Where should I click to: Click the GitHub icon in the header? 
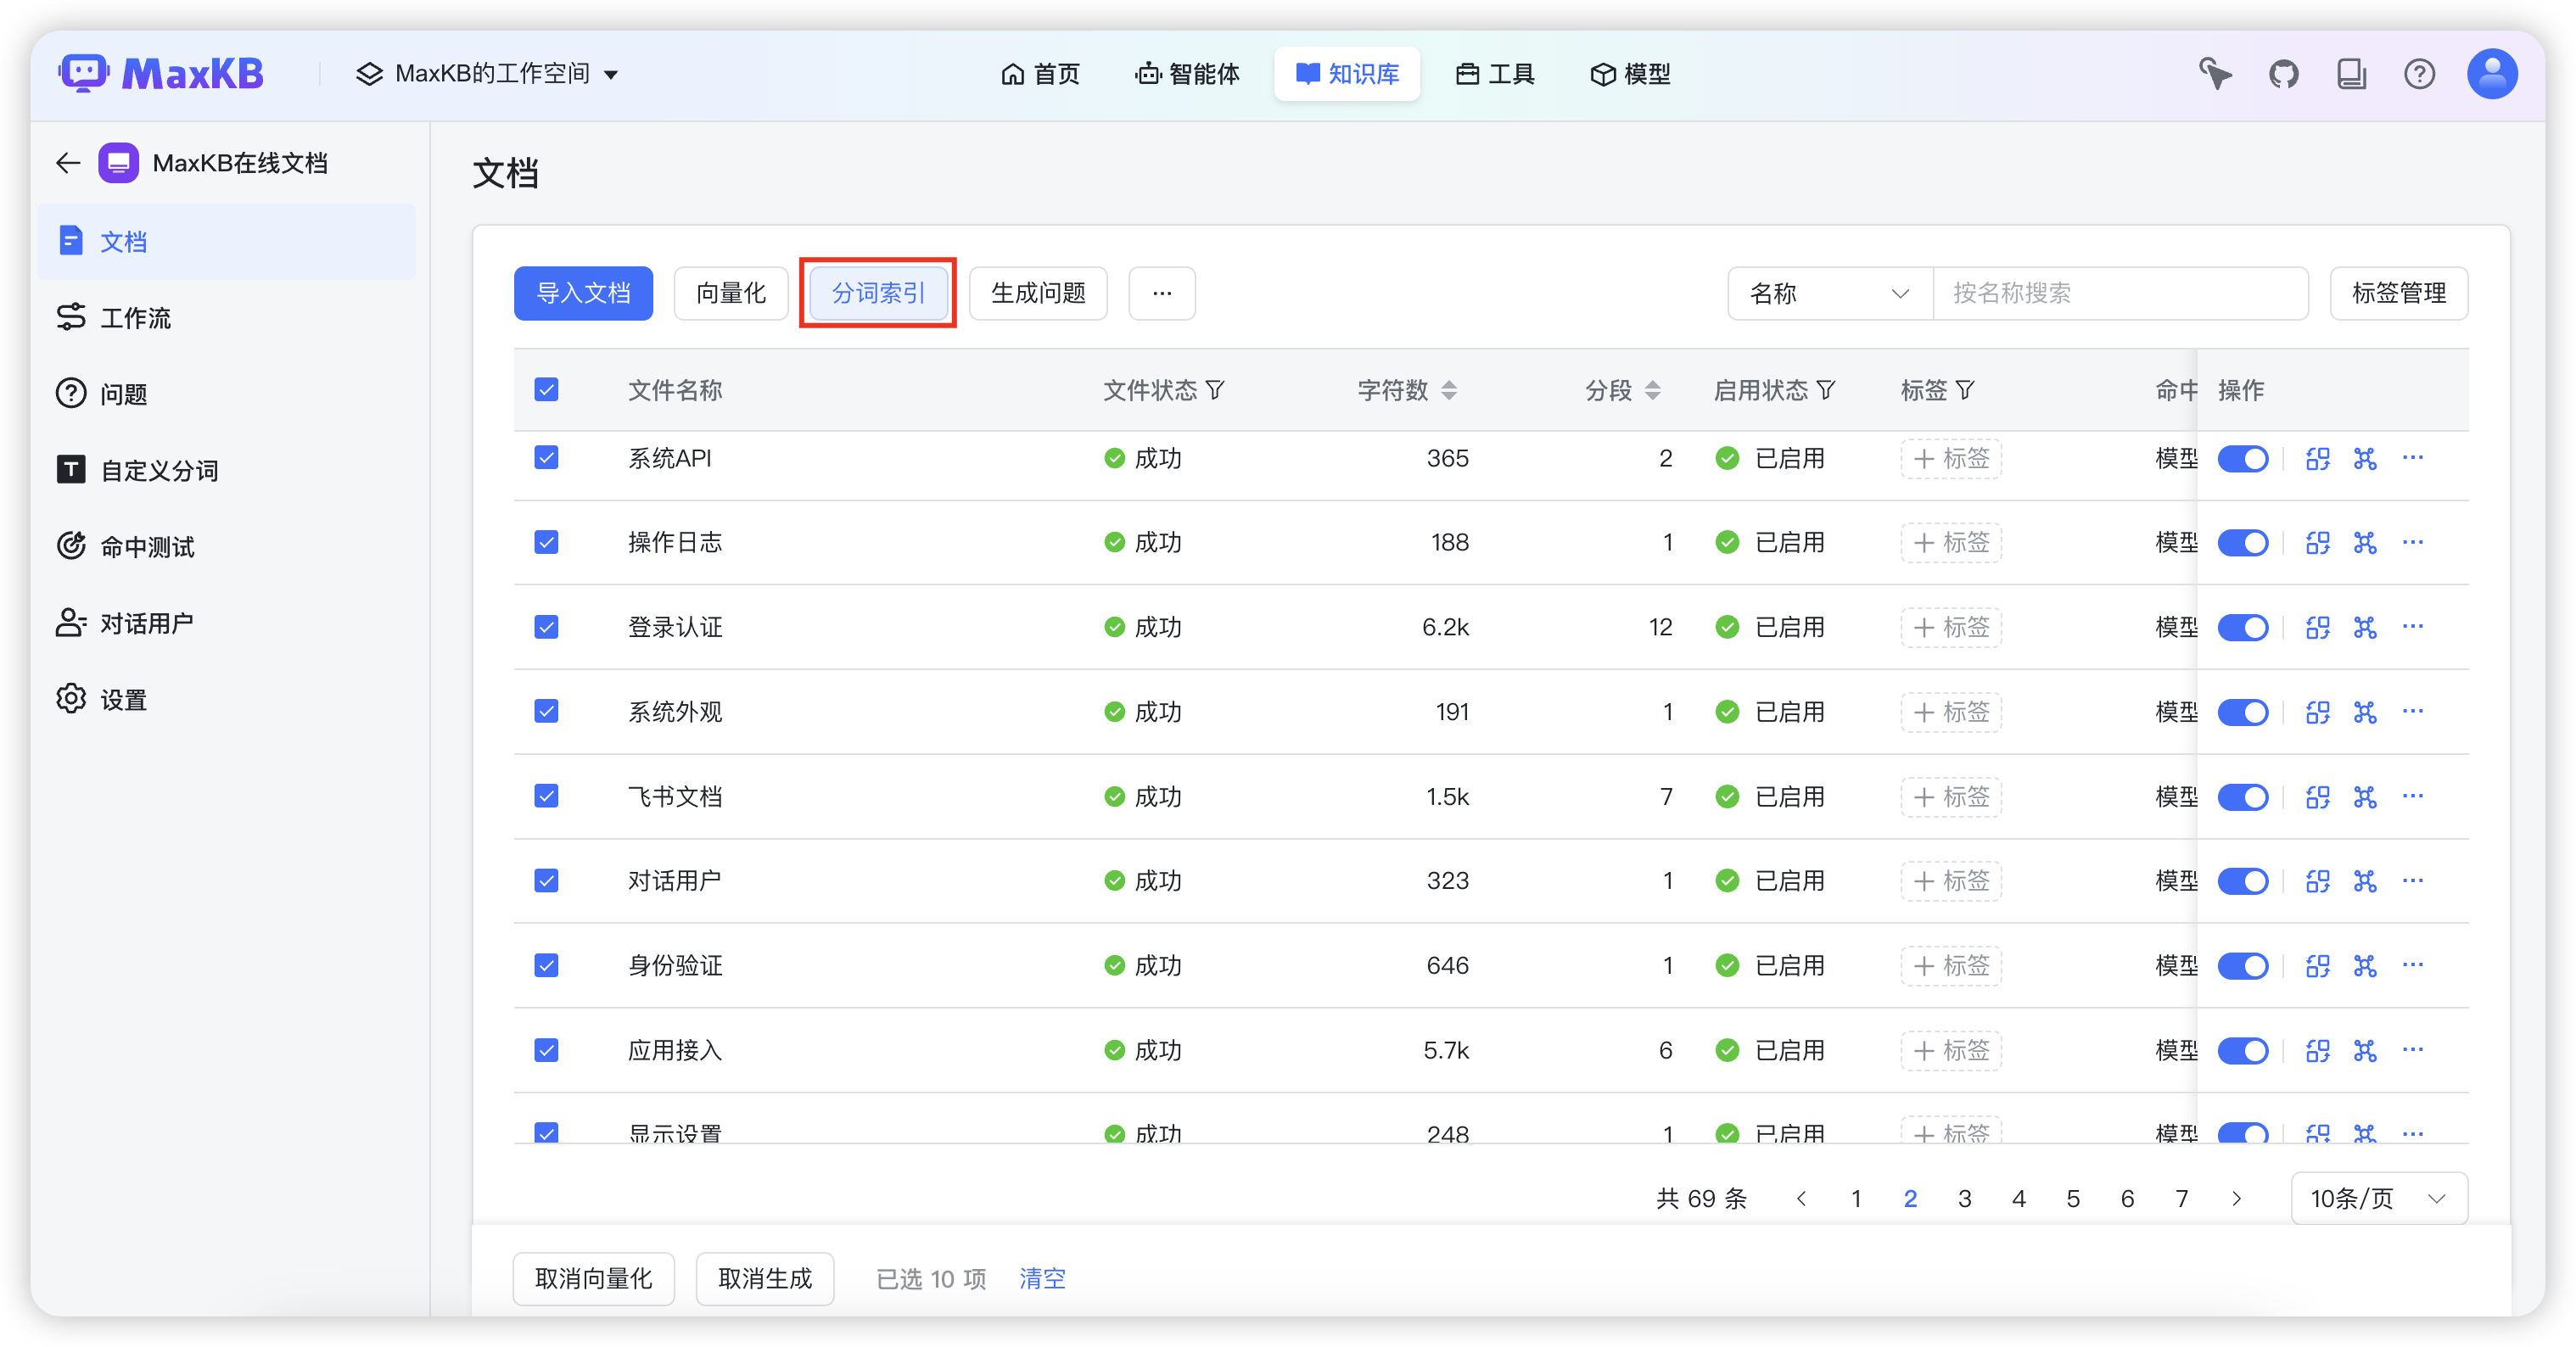(2283, 74)
